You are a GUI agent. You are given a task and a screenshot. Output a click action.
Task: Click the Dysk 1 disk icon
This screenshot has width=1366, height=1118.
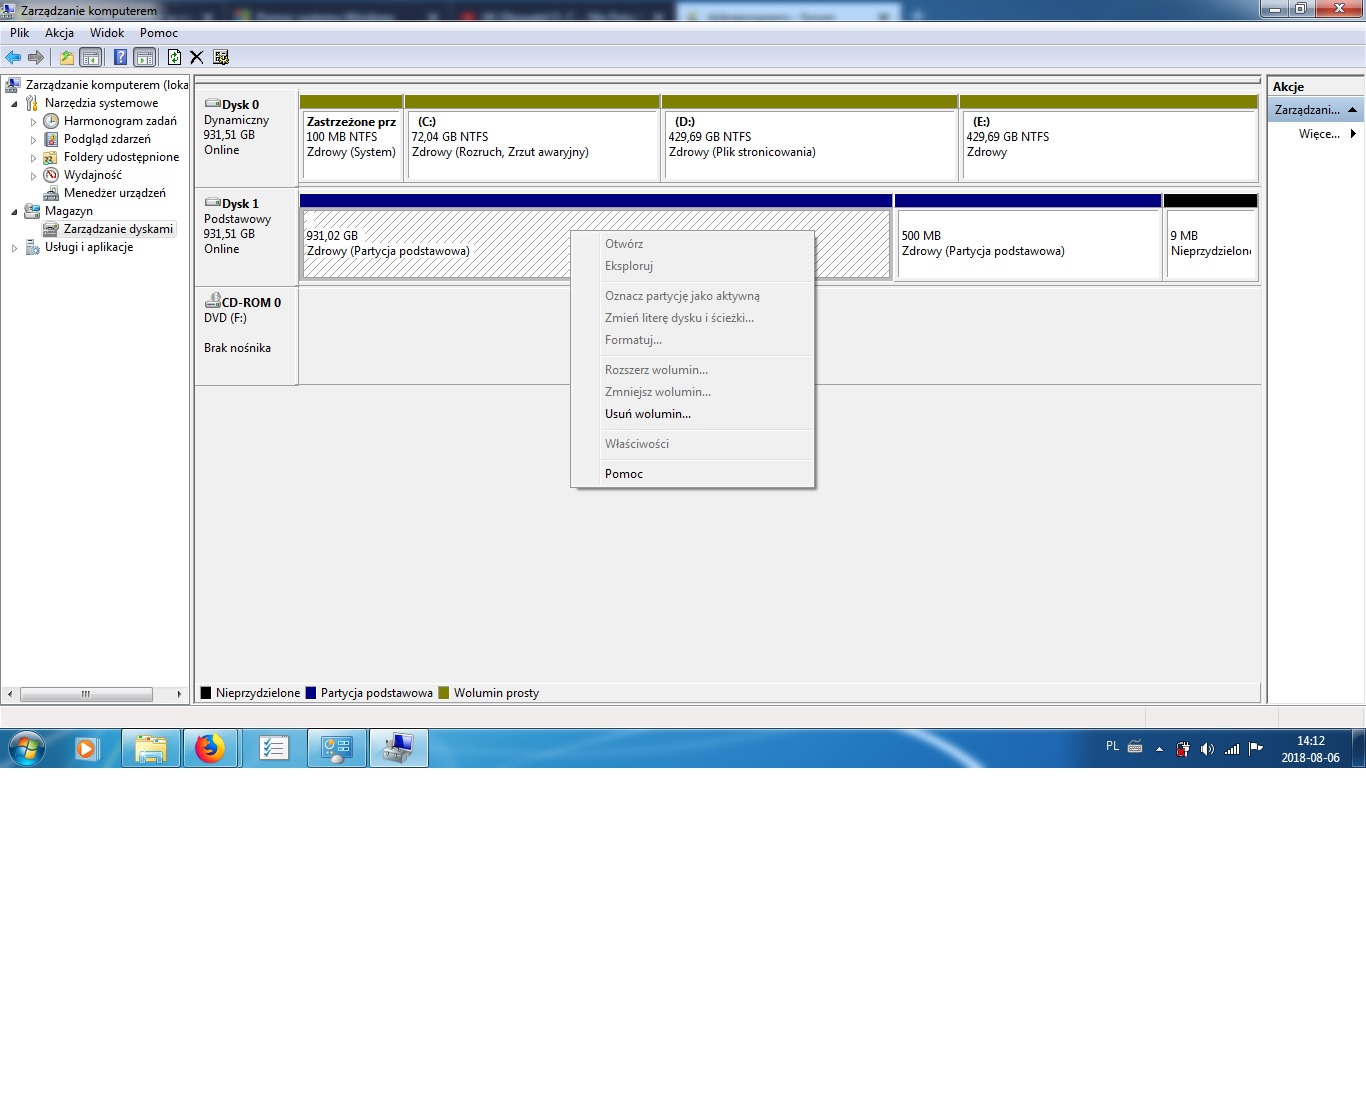pos(212,203)
